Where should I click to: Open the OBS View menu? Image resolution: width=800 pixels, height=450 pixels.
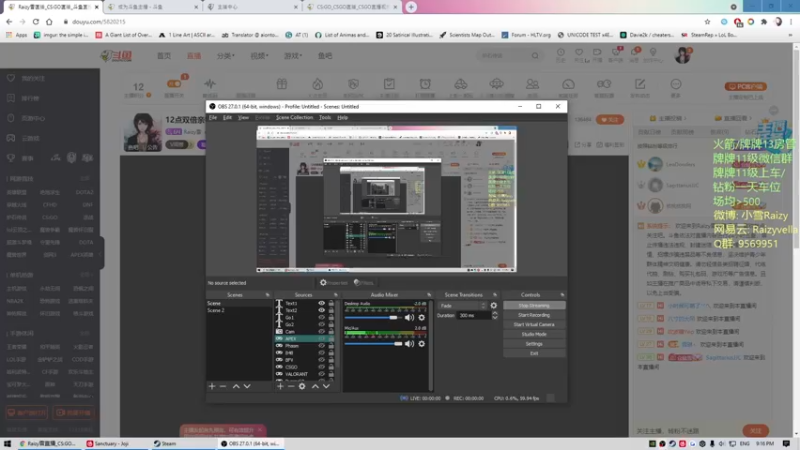tap(243, 117)
